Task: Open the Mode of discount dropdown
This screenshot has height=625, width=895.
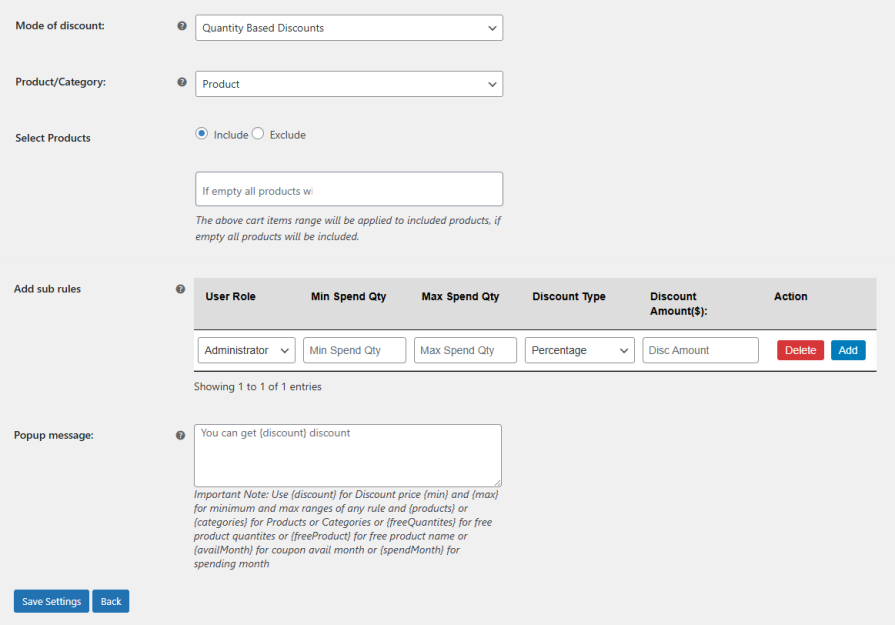Action: click(x=349, y=28)
